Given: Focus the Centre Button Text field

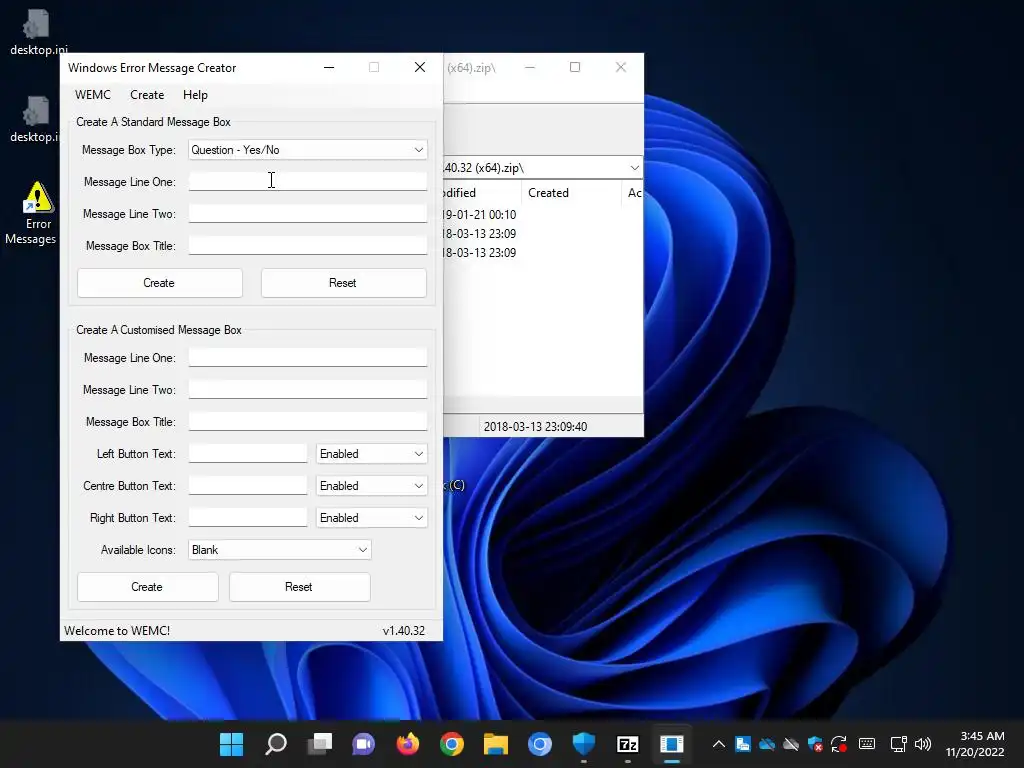Looking at the screenshot, I should point(248,486).
